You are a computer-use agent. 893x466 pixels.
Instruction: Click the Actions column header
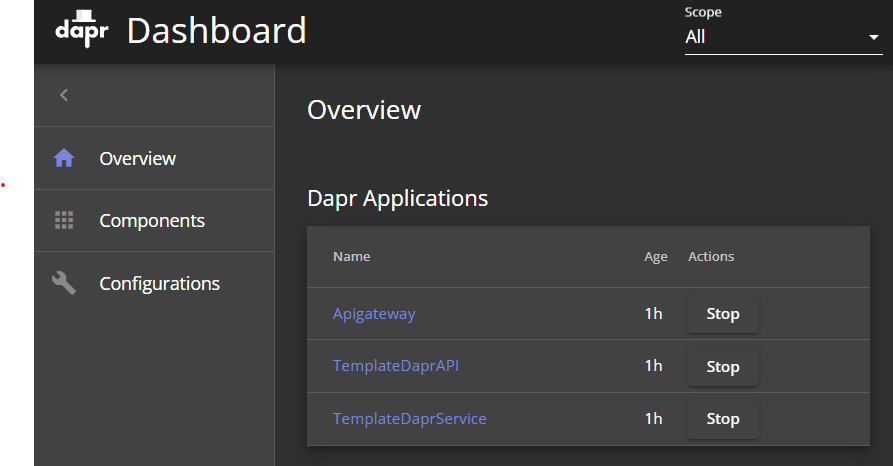(711, 256)
